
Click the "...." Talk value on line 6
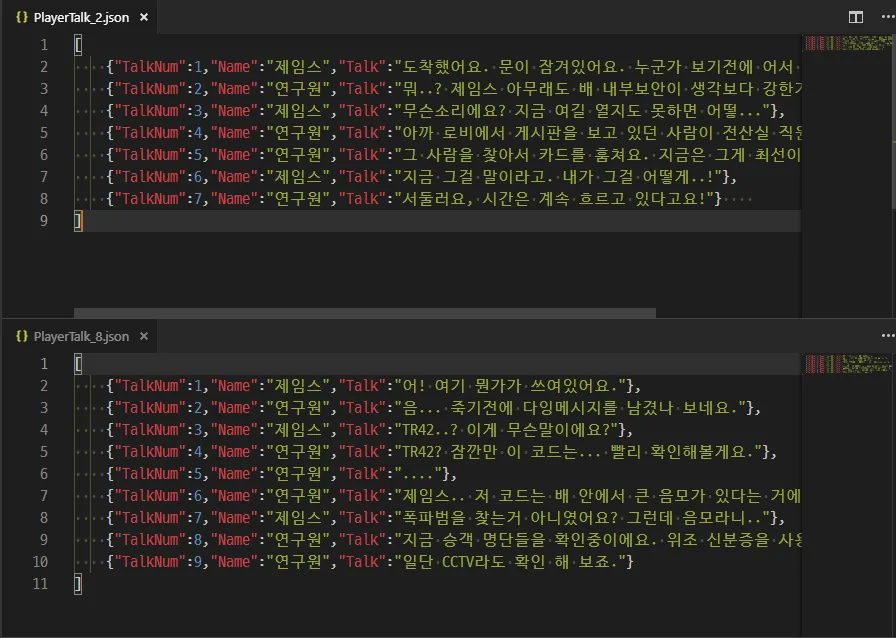tap(418, 474)
